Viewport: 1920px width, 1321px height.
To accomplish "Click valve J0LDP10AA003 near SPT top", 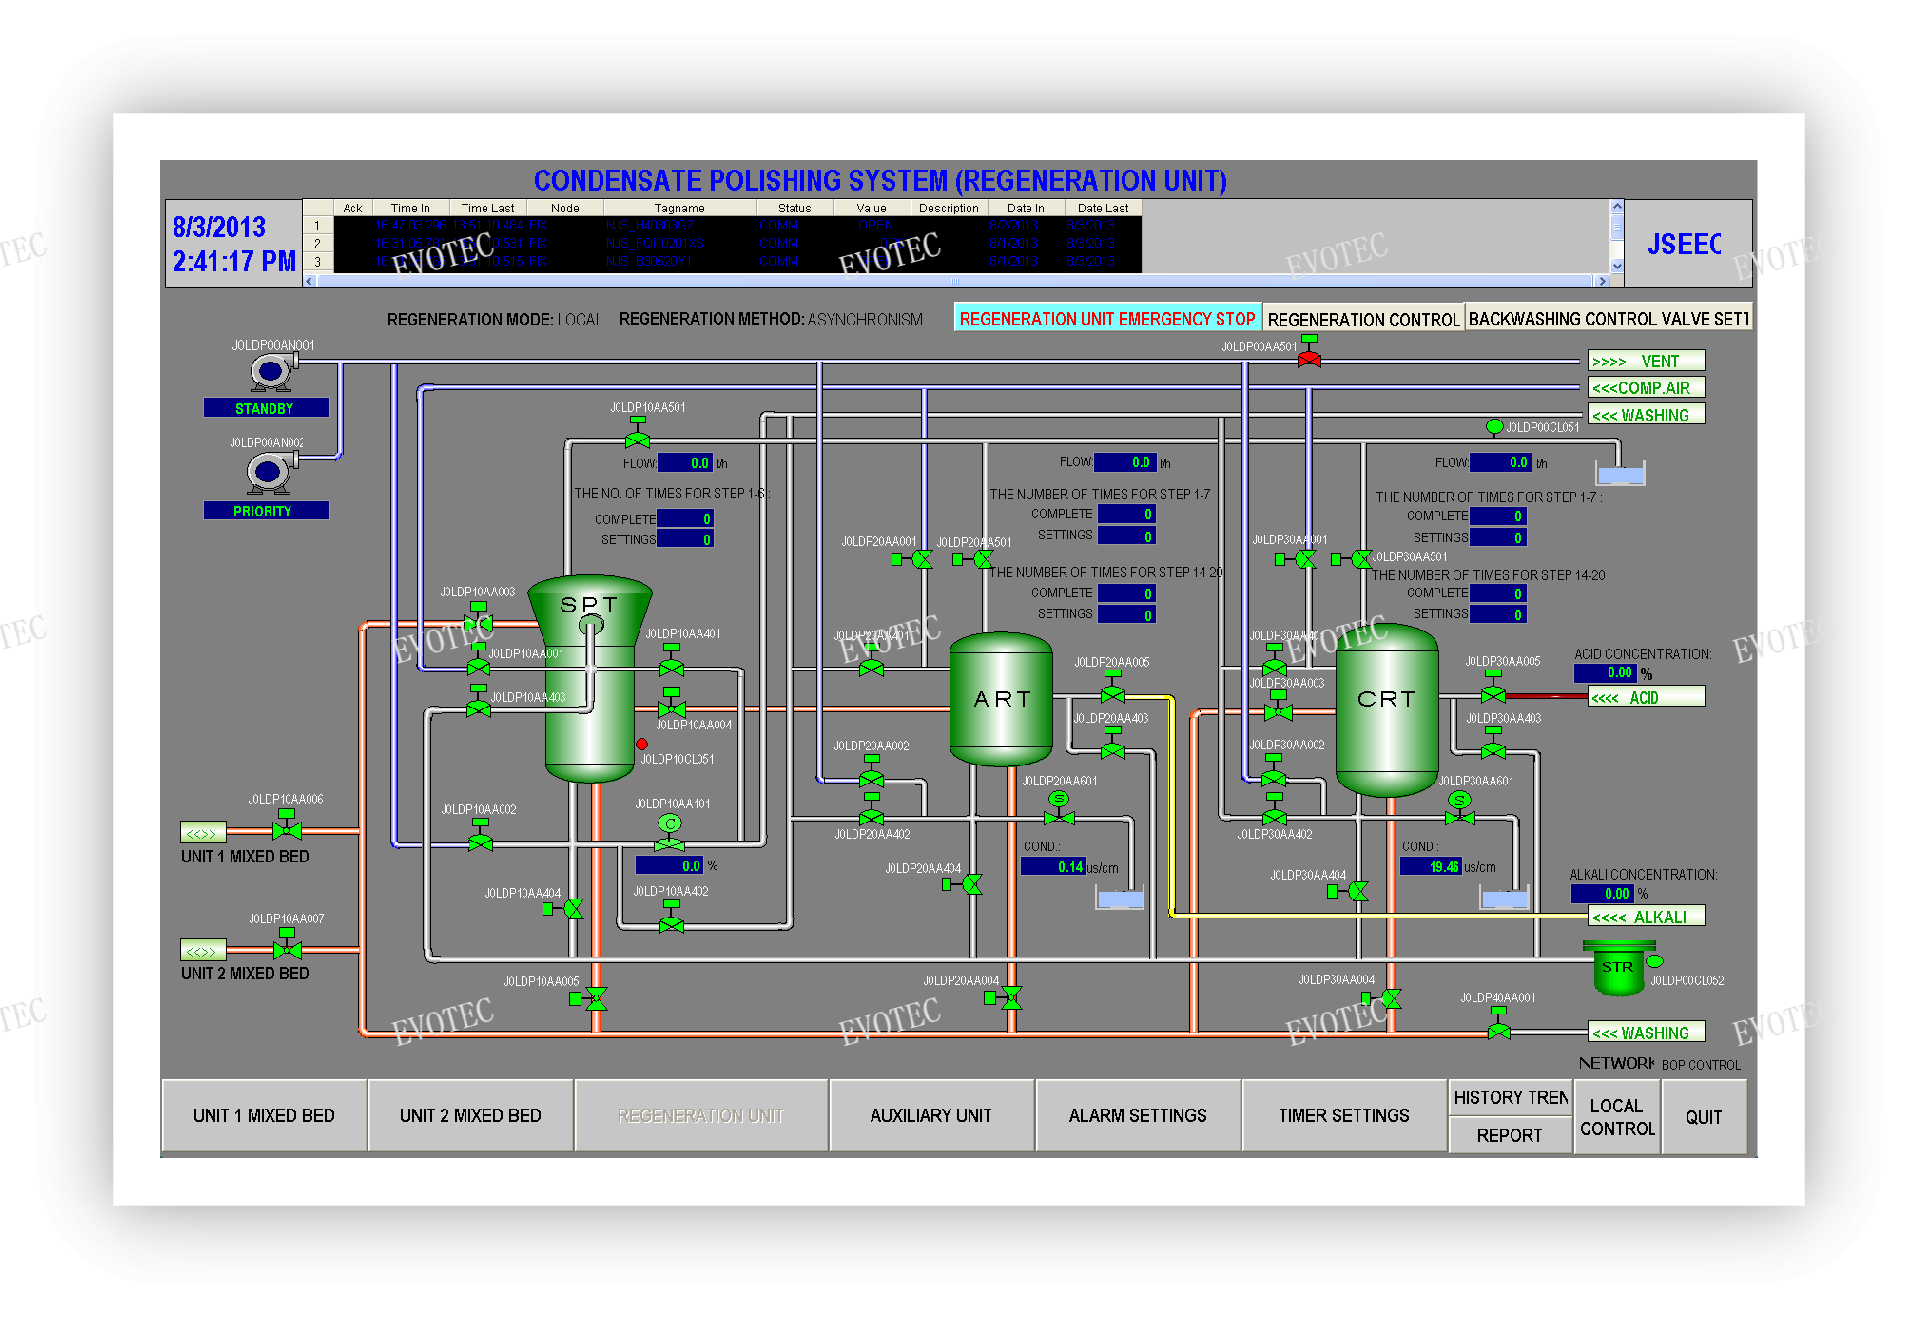I will coord(479,618).
